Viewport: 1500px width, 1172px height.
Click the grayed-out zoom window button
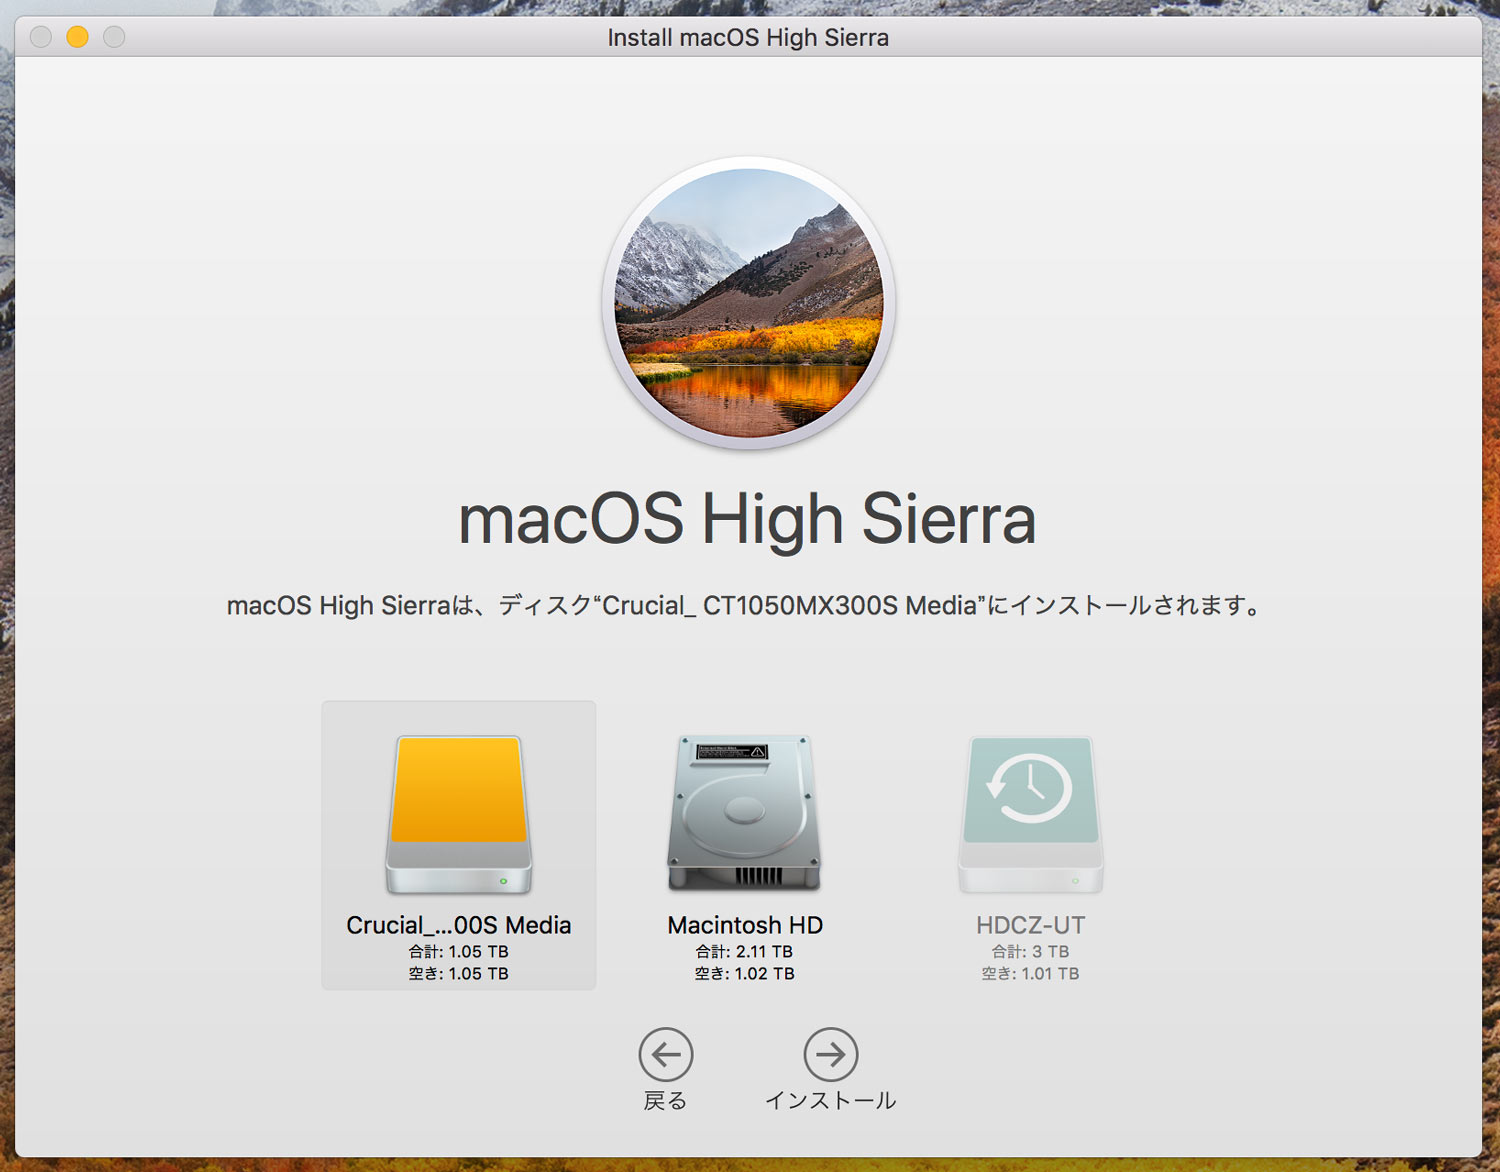point(114,37)
